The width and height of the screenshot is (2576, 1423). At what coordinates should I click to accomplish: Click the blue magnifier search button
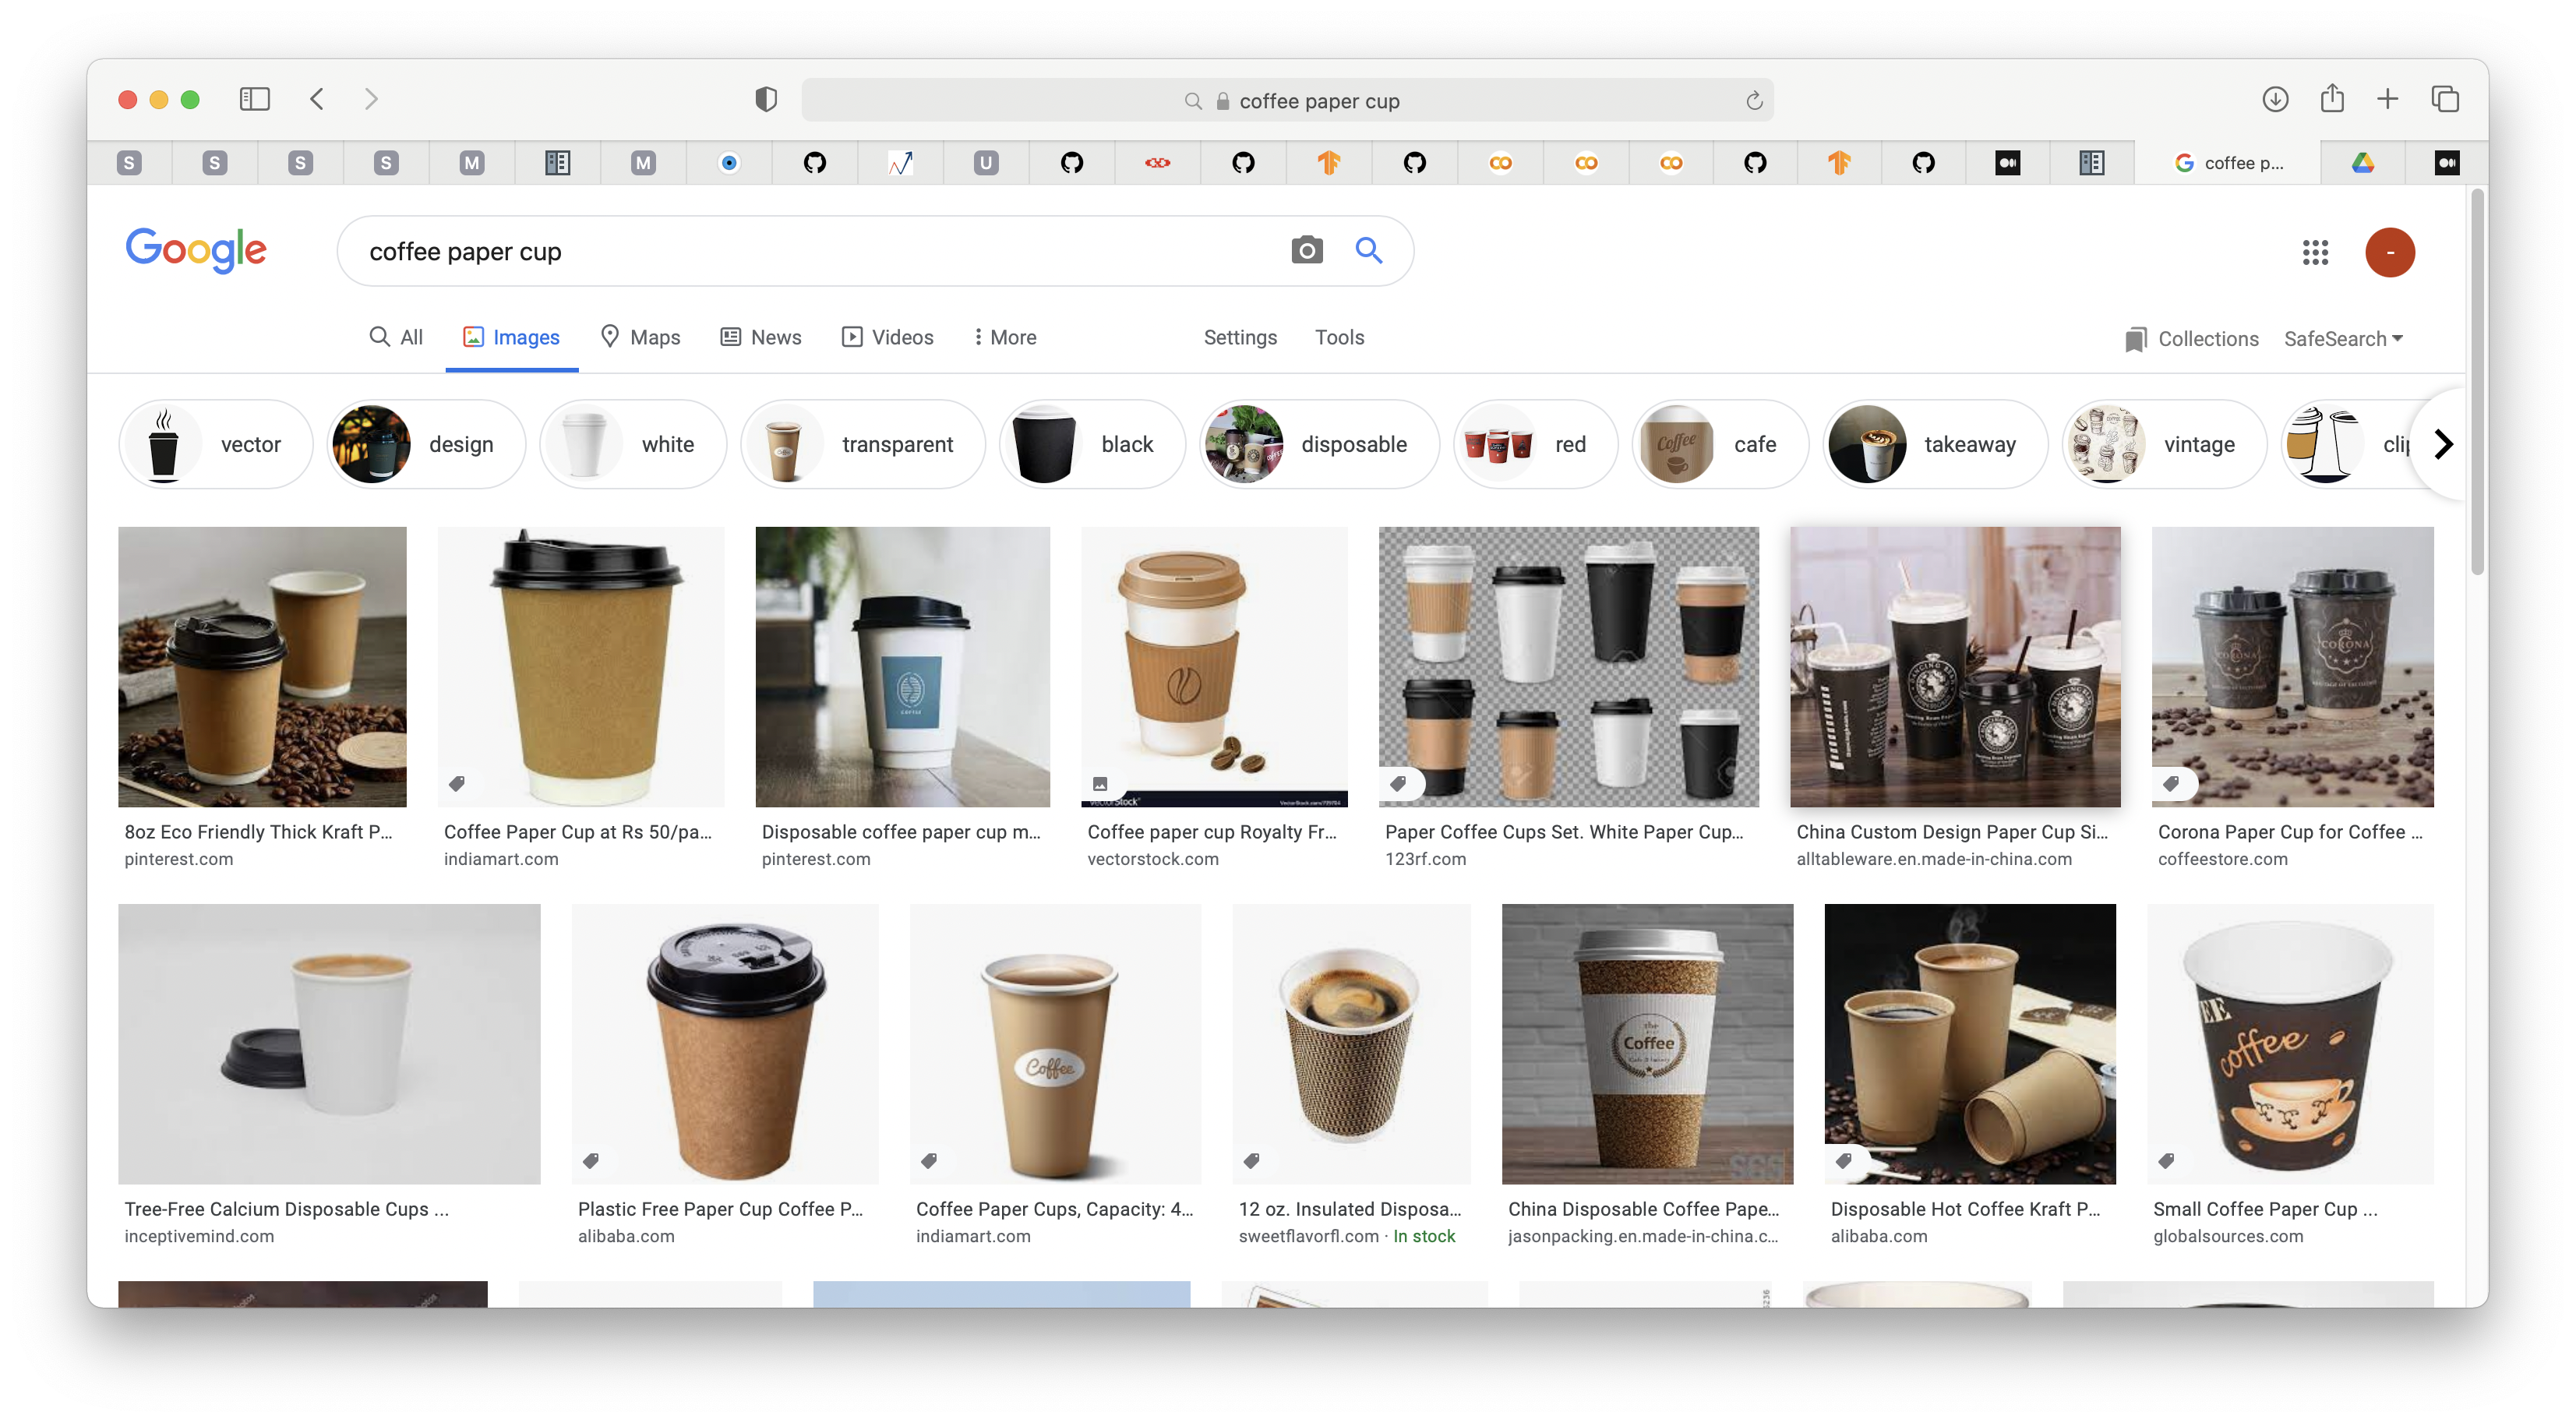[1369, 250]
